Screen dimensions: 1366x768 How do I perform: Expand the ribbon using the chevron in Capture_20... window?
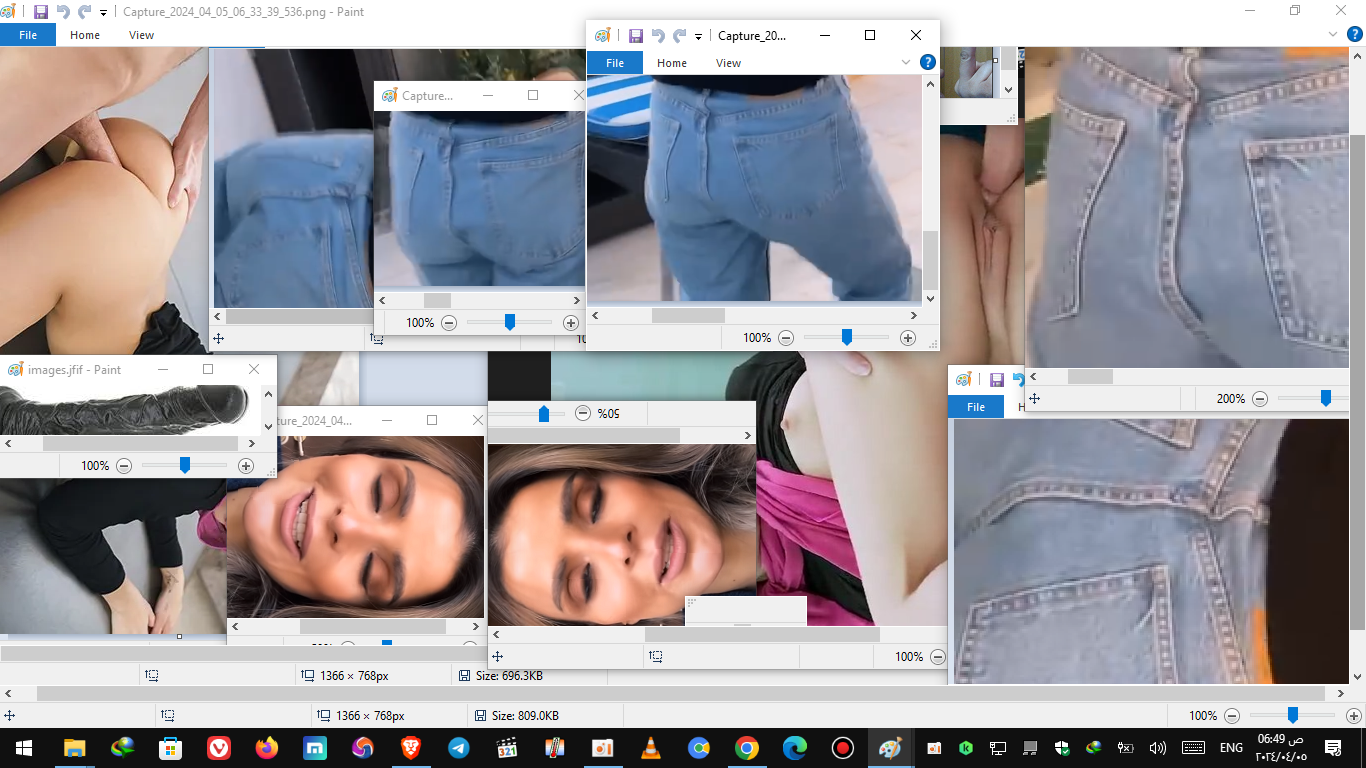pyautogui.click(x=906, y=62)
